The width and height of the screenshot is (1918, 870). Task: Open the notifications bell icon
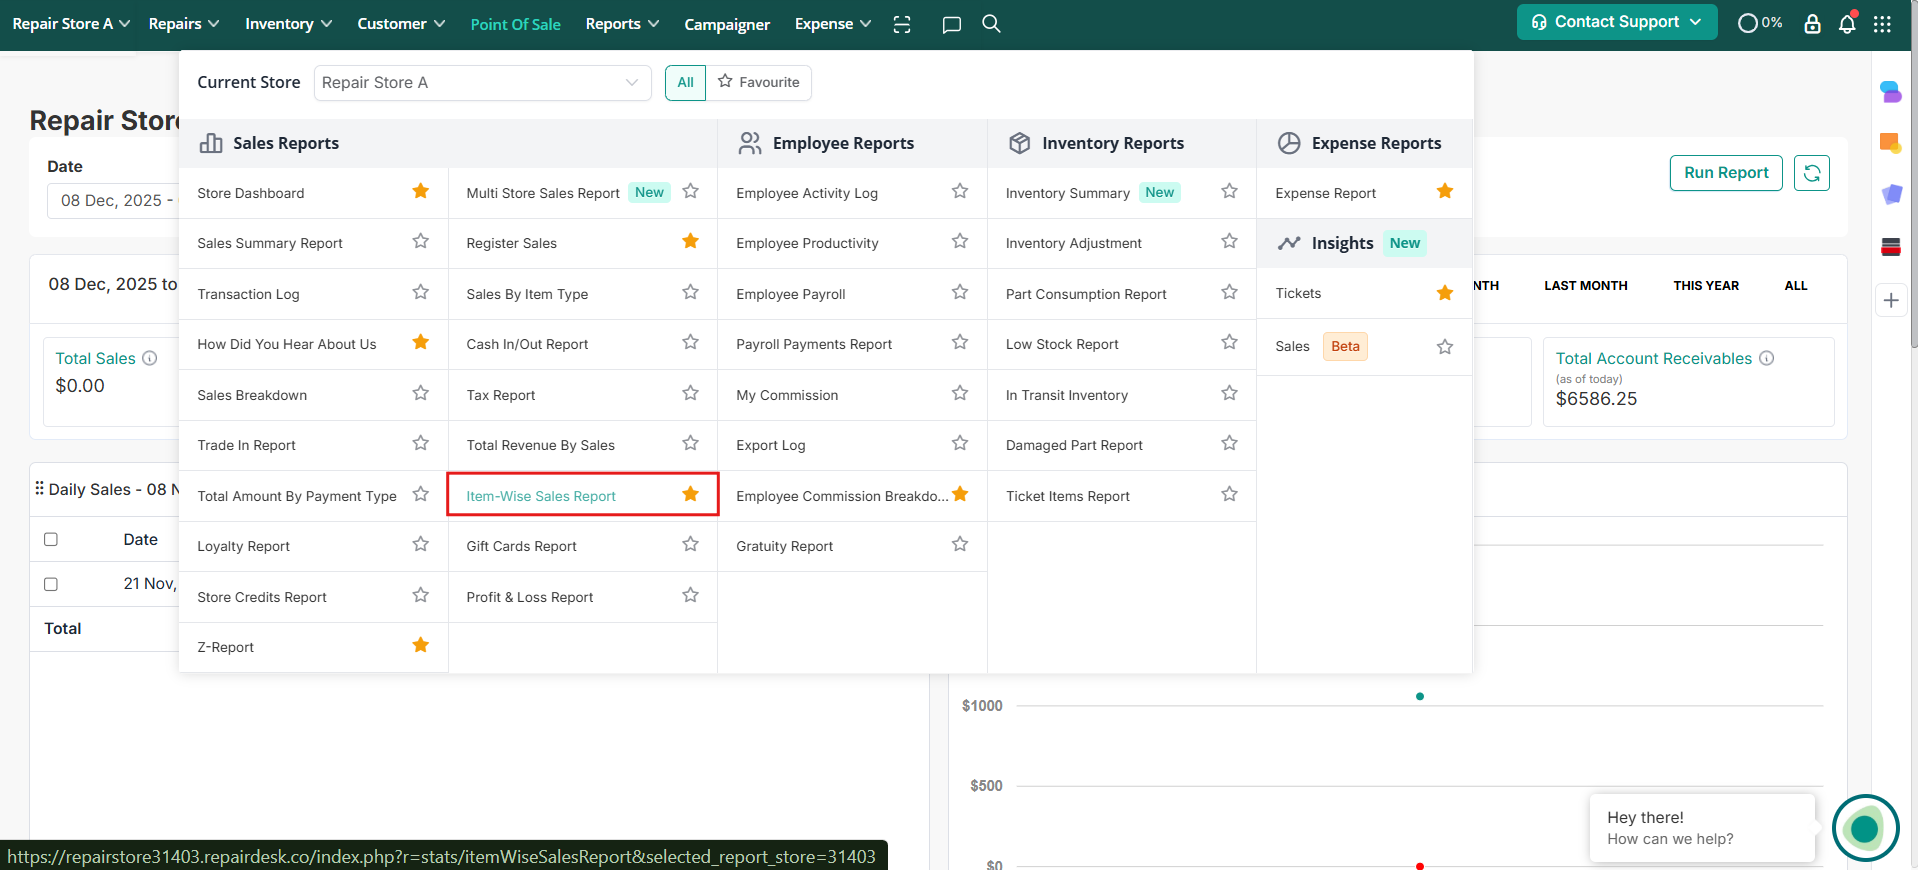pyautogui.click(x=1847, y=24)
